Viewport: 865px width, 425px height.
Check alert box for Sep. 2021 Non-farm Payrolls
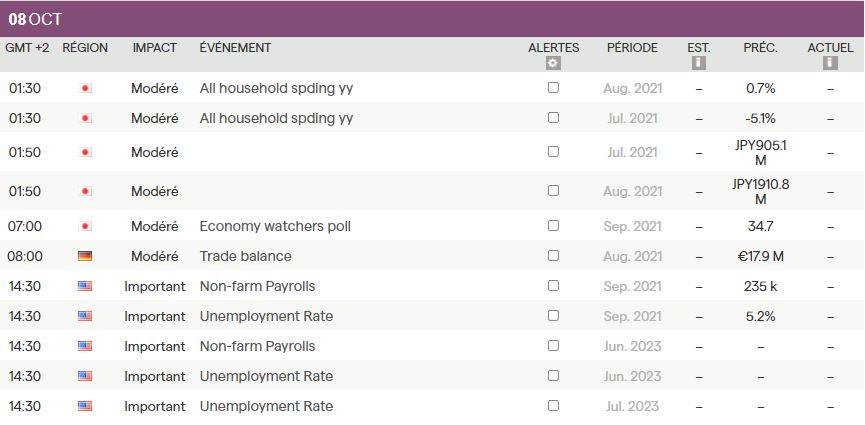(554, 286)
